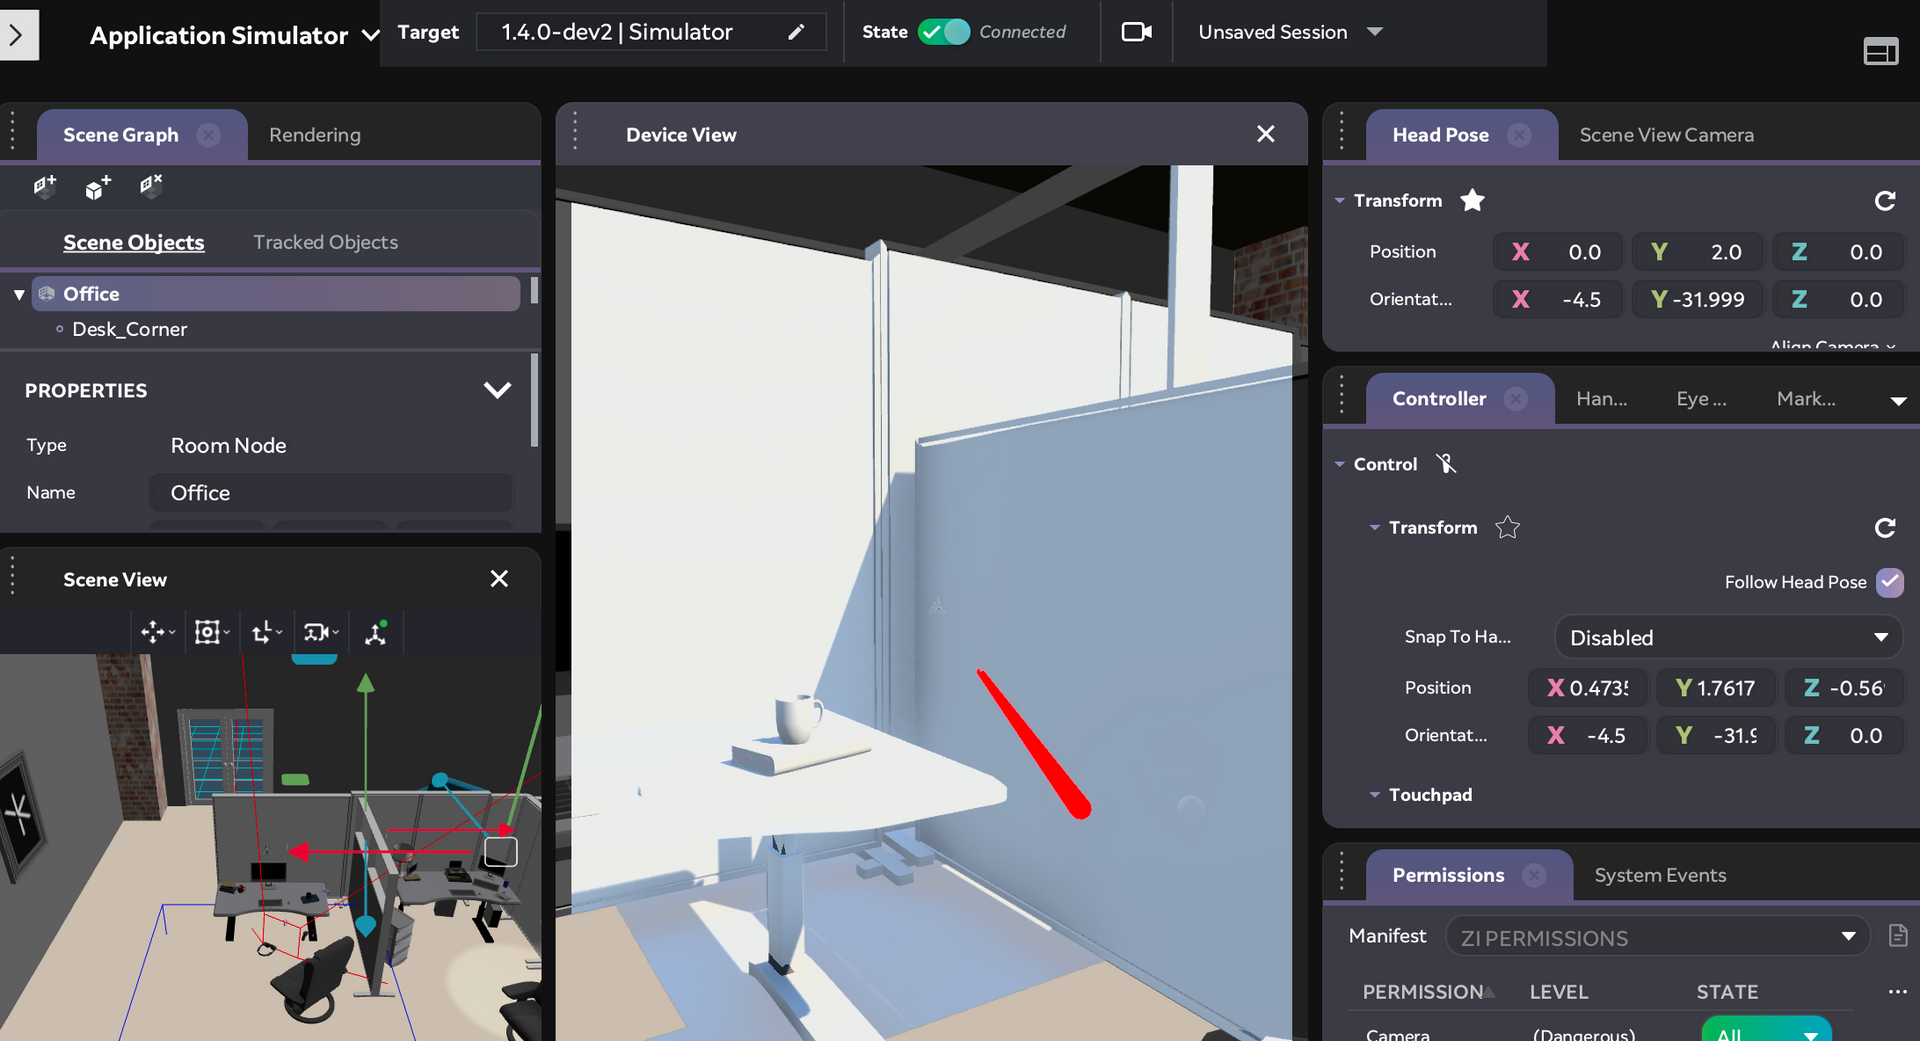Image resolution: width=1920 pixels, height=1041 pixels.
Task: Select the Rotate tool in Scene View
Action: pyautogui.click(x=264, y=632)
